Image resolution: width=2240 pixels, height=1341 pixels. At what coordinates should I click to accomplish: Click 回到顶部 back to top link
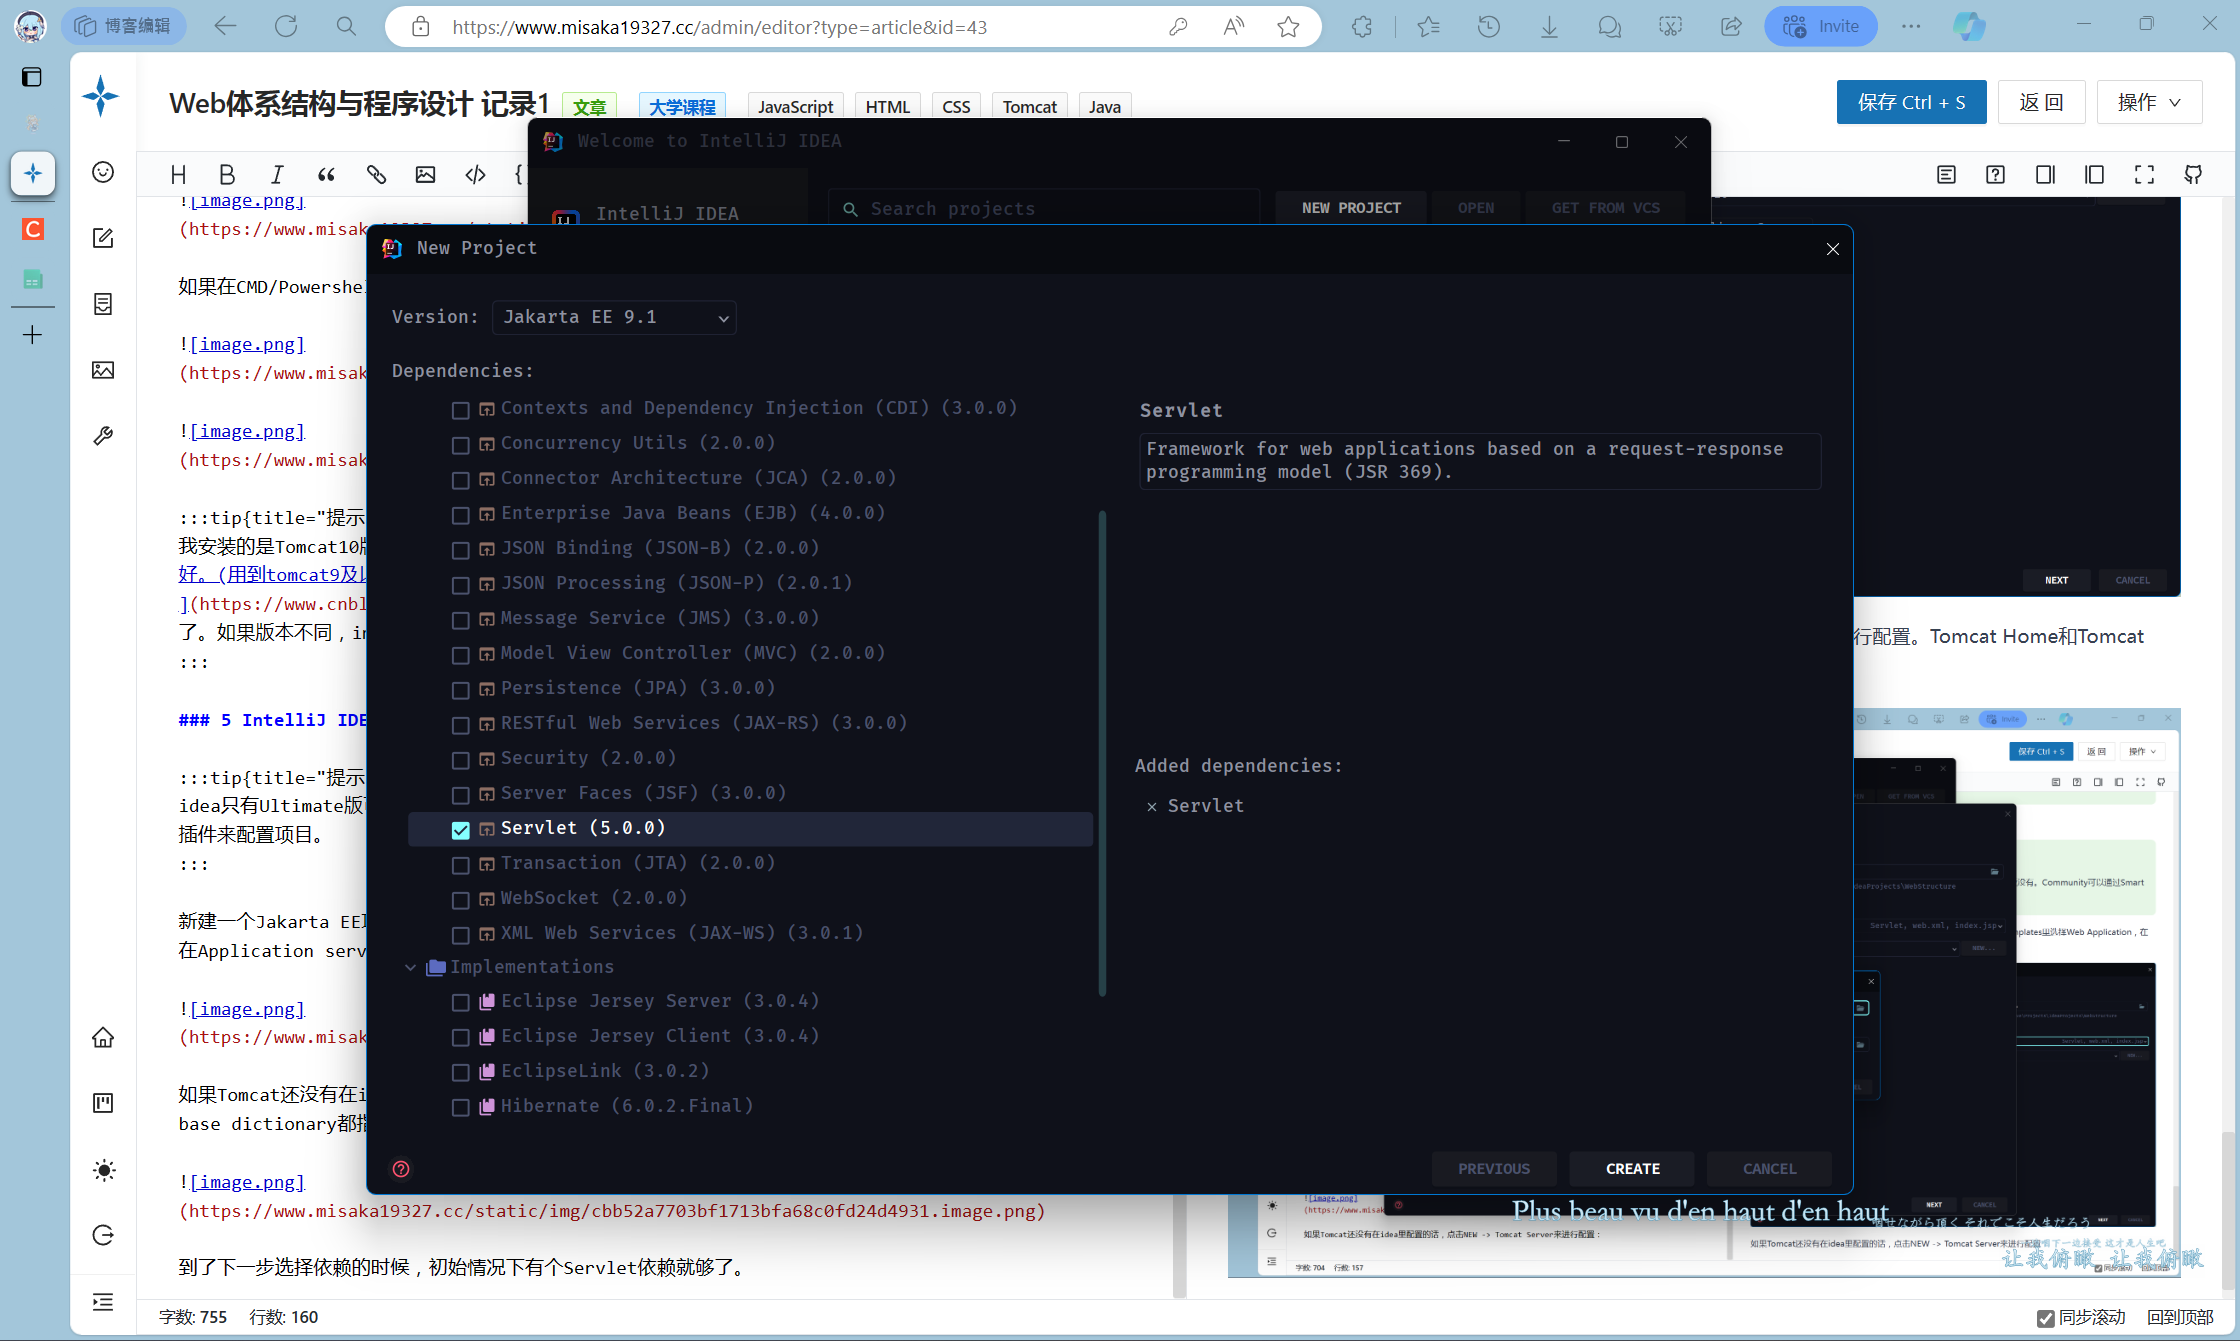2180,1318
